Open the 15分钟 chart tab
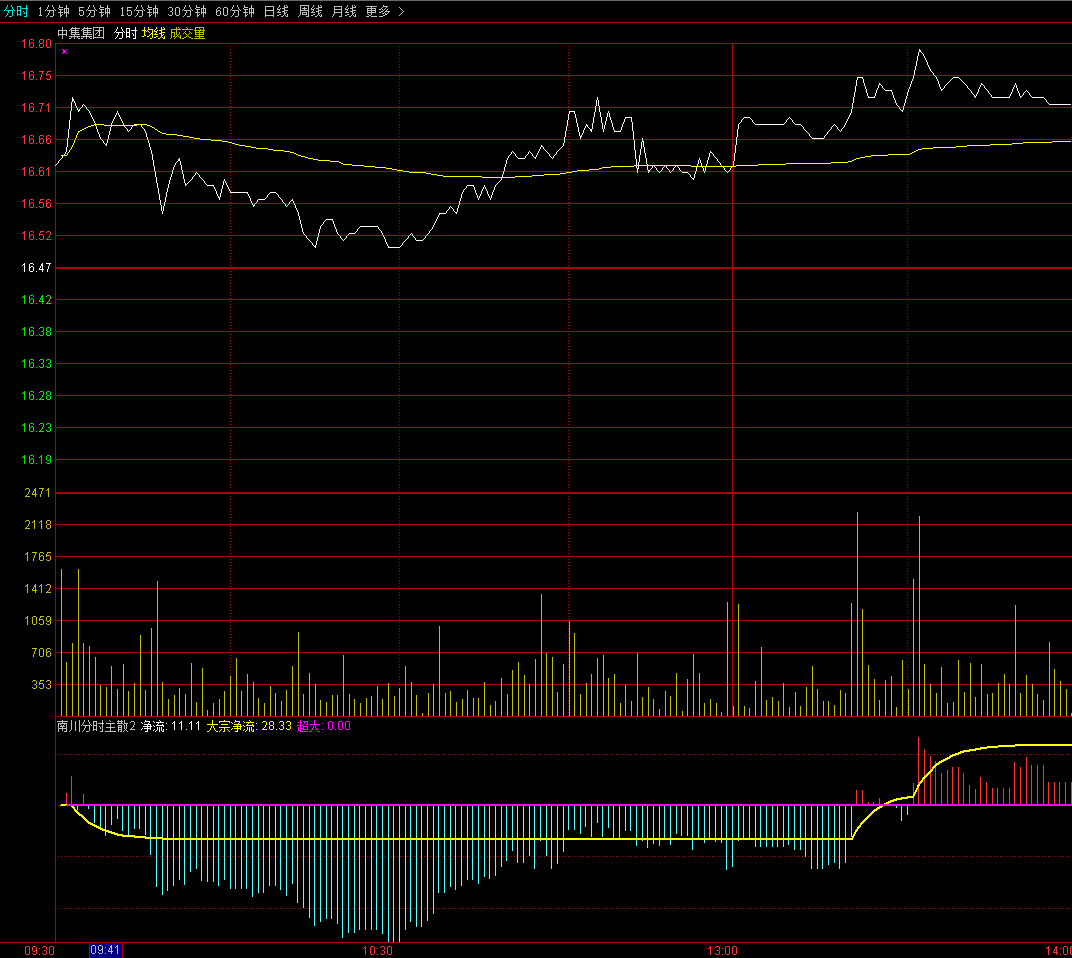The width and height of the screenshot is (1072, 958). point(139,12)
